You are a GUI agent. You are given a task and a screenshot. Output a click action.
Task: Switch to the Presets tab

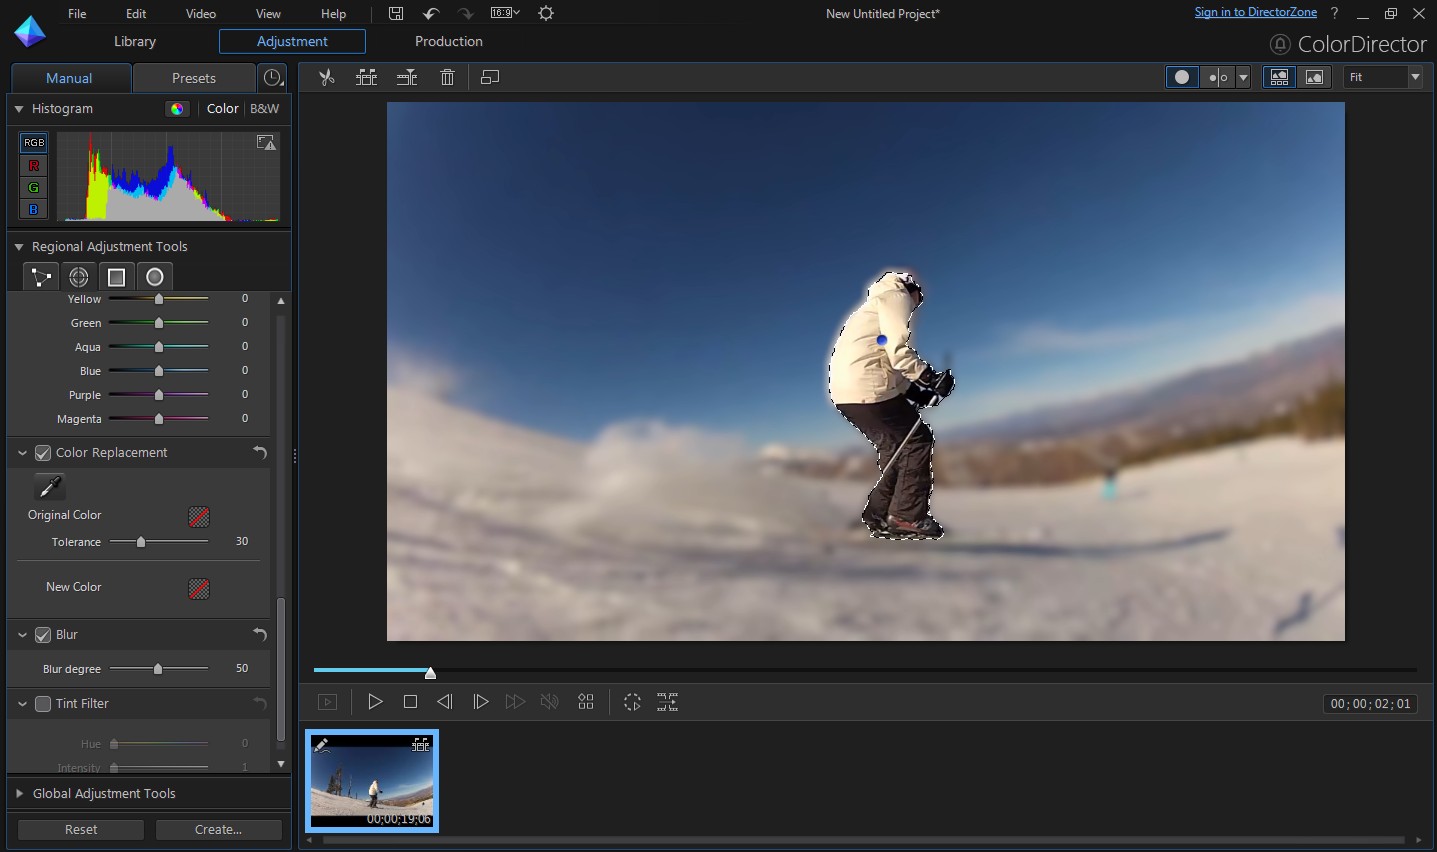(193, 77)
